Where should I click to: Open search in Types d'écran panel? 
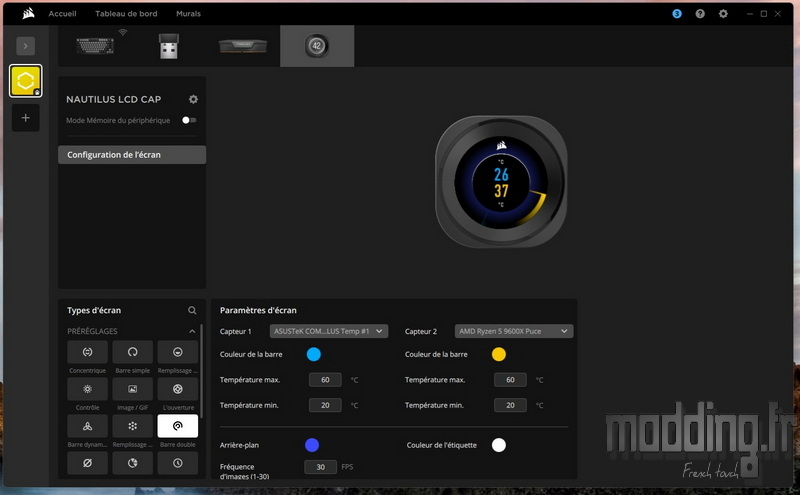point(192,311)
